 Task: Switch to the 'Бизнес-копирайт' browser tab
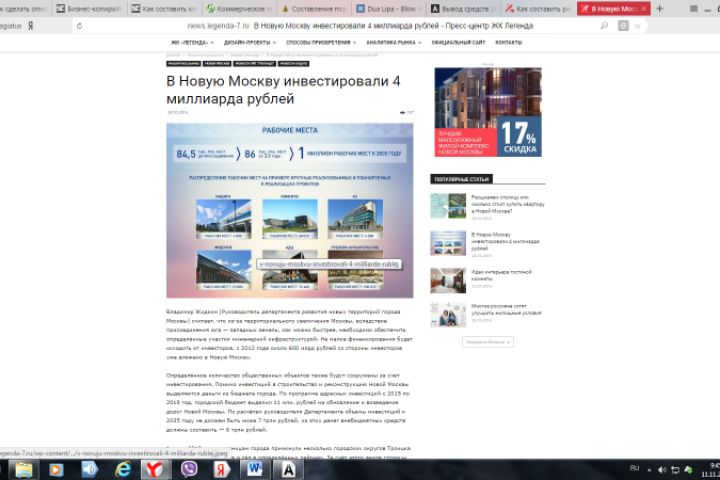point(88,9)
